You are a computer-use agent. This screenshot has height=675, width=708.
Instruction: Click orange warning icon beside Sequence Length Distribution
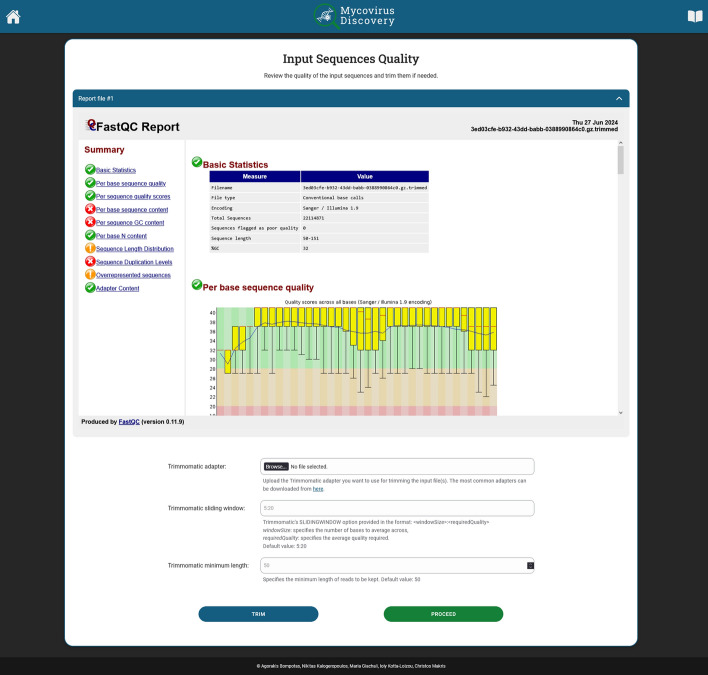click(x=90, y=248)
